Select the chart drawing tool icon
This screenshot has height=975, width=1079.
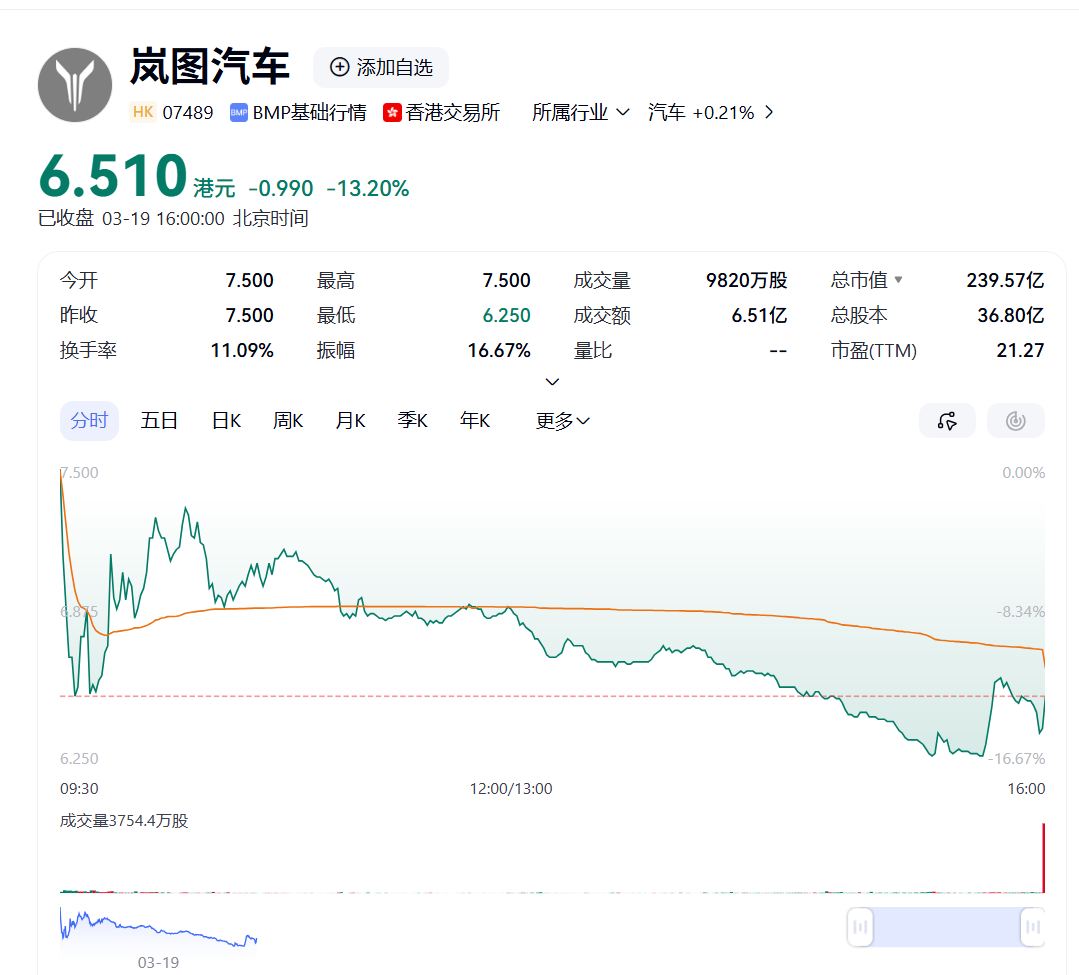pyautogui.click(x=946, y=421)
